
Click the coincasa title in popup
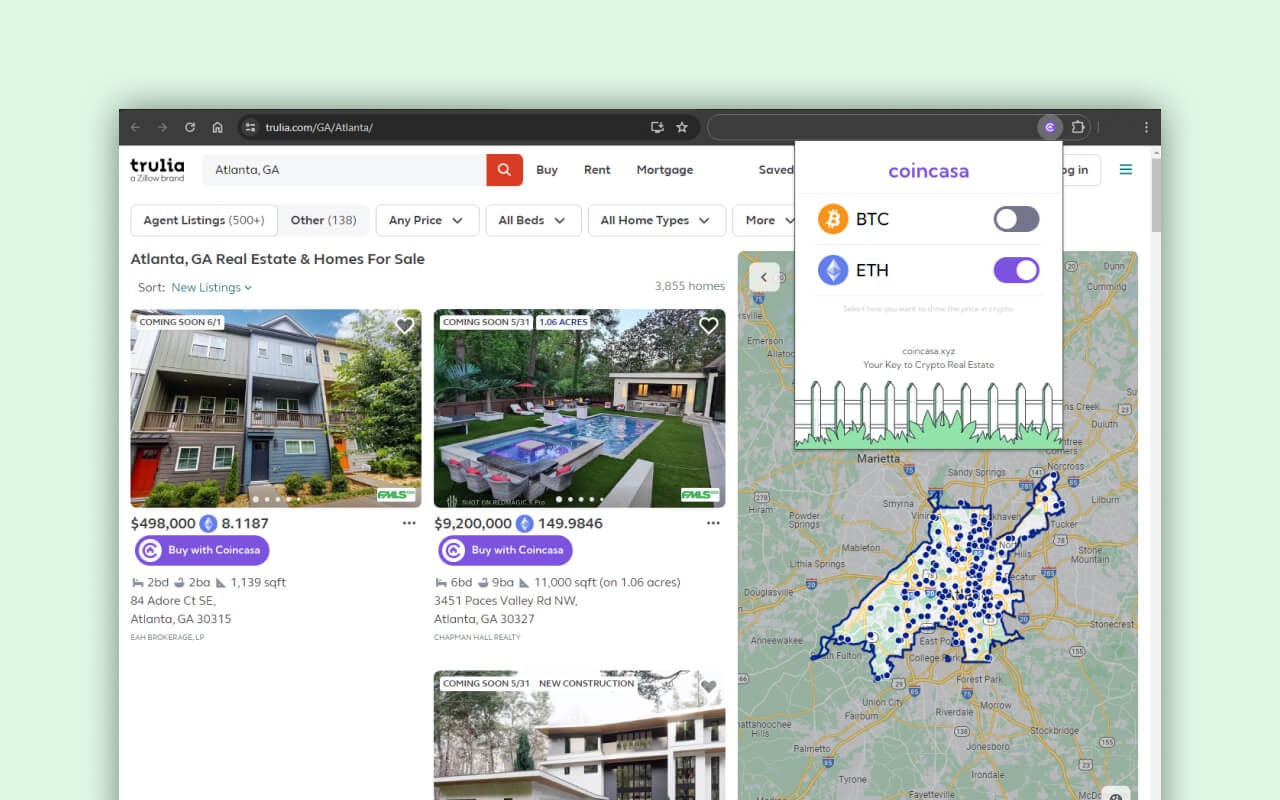click(x=929, y=171)
